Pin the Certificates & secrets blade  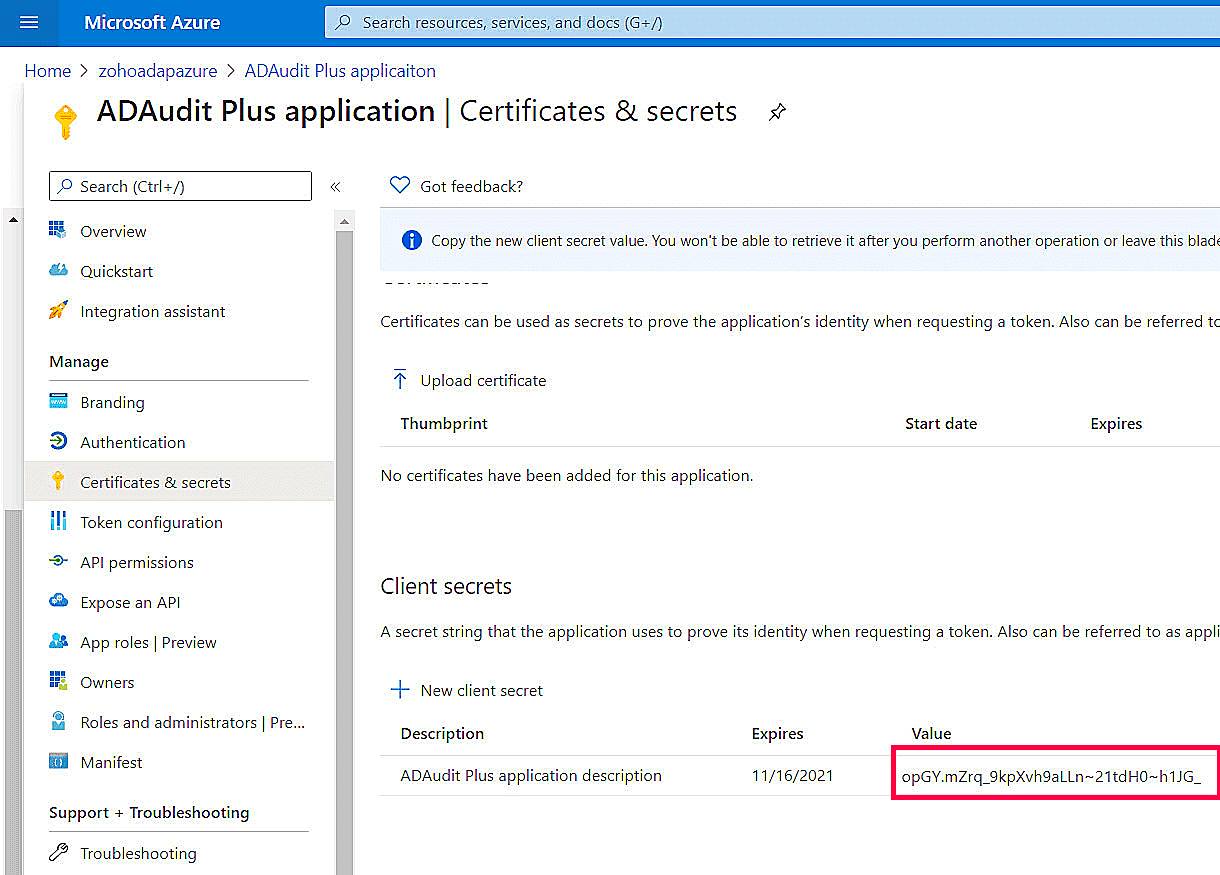(x=777, y=112)
